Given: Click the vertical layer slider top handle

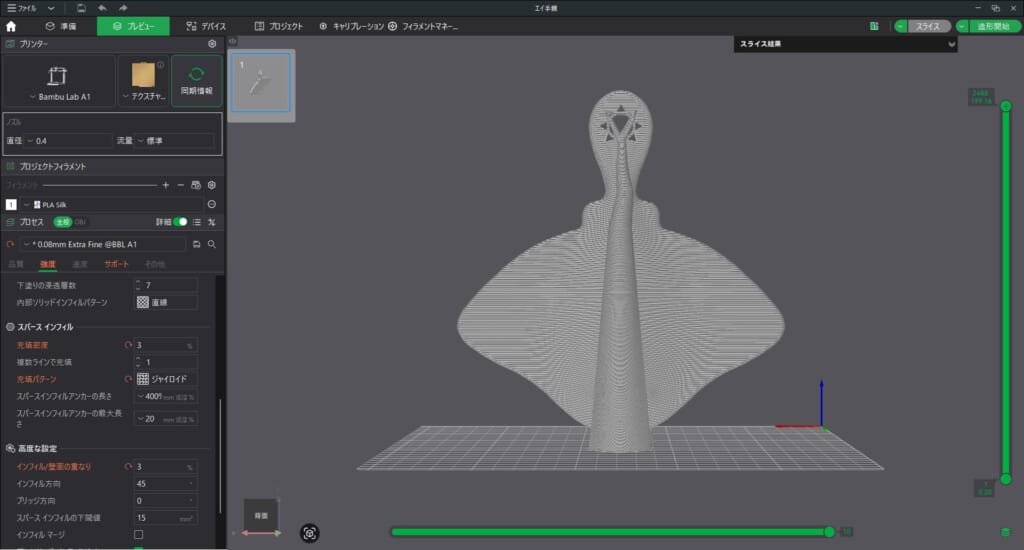Looking at the screenshot, I should pos(1006,106).
